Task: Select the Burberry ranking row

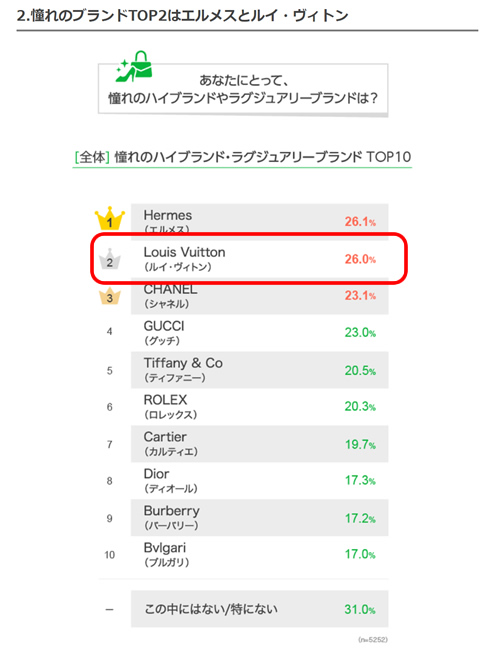Action: (x=260, y=518)
